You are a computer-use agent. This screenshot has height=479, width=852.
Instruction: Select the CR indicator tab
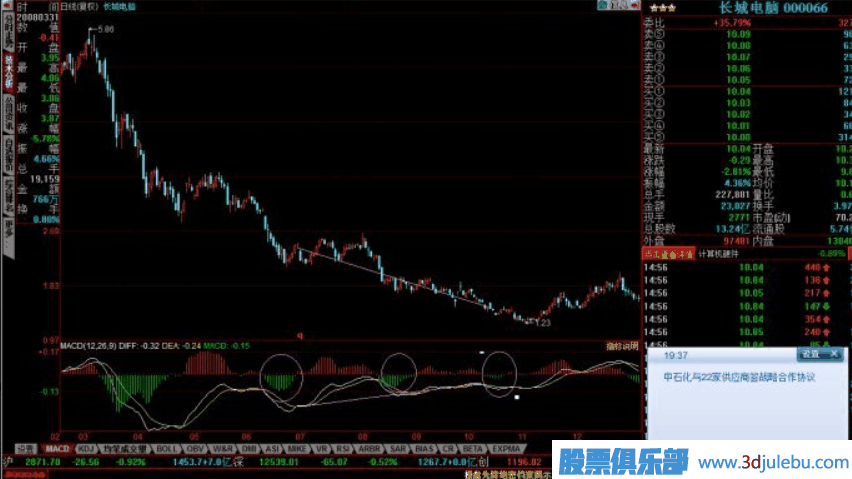click(448, 449)
